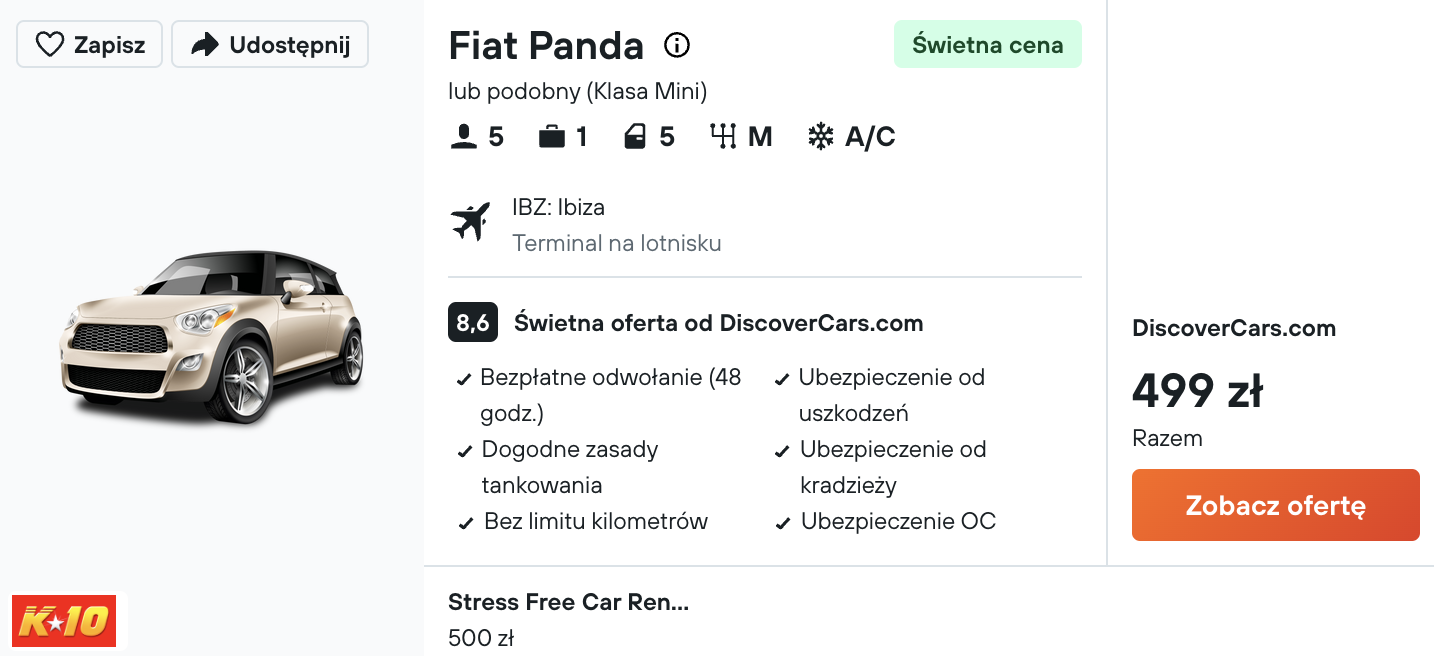1434x656 pixels.
Task: Click the heart icon to save the car
Action: (x=49, y=45)
